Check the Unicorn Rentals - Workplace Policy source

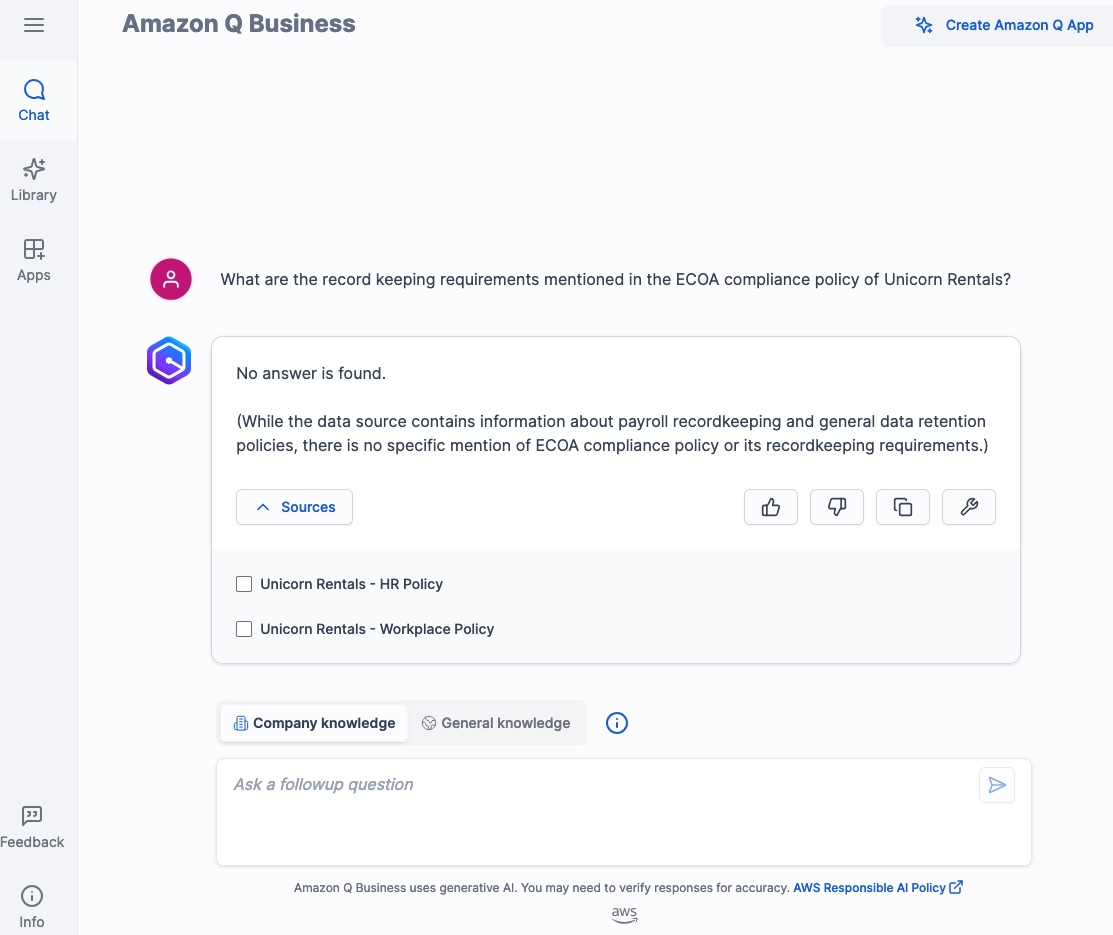[244, 629]
